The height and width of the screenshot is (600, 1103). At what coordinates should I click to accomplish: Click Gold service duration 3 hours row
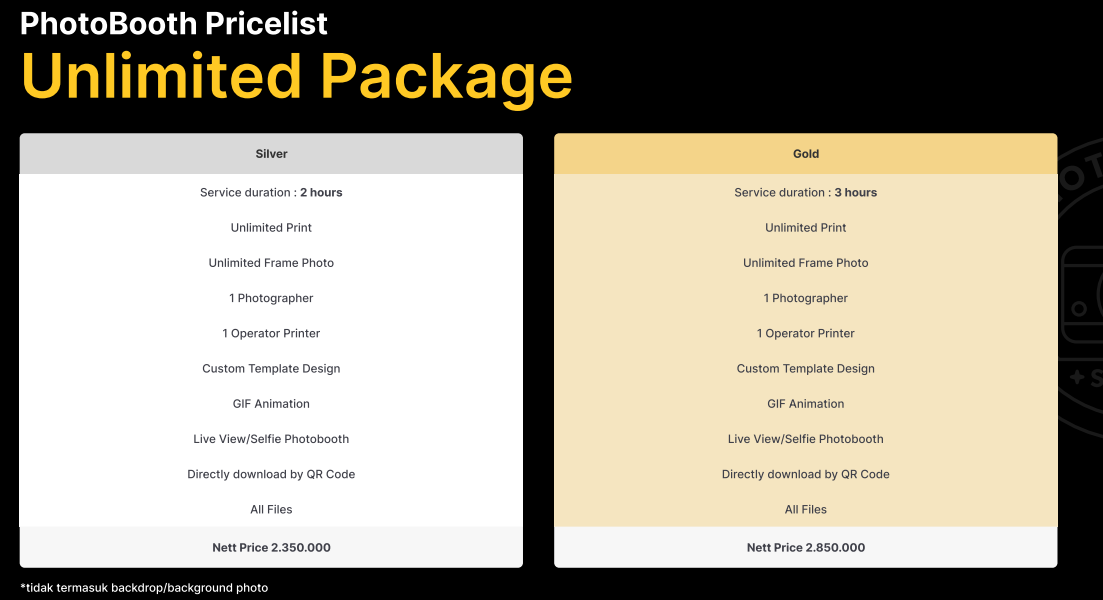pyautogui.click(x=805, y=192)
